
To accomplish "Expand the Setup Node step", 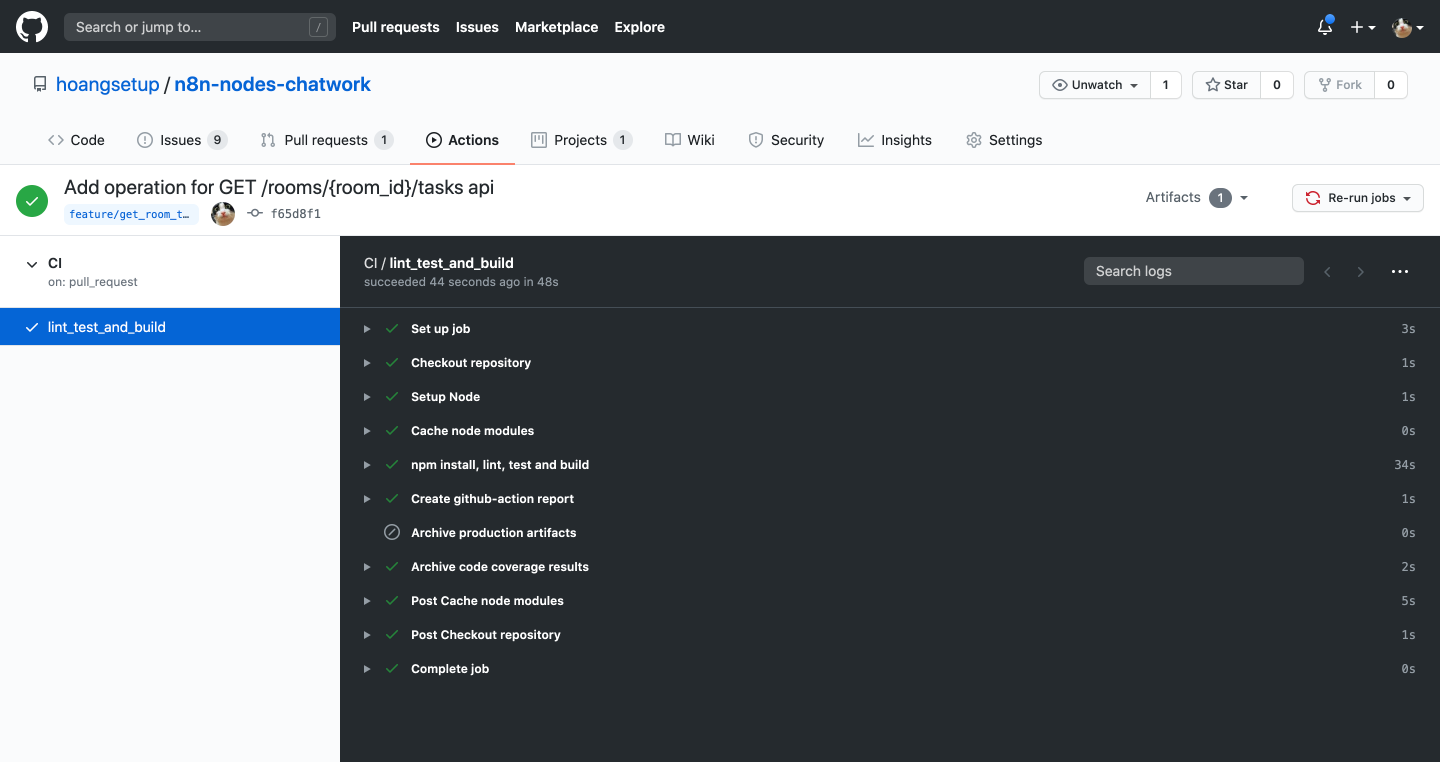I will click(367, 397).
